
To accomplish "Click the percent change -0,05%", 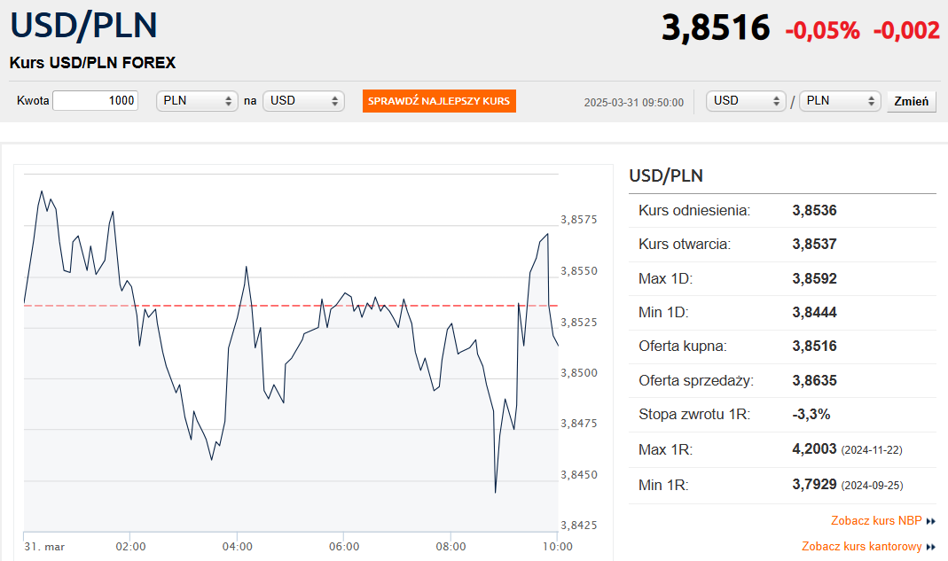I will [x=822, y=30].
